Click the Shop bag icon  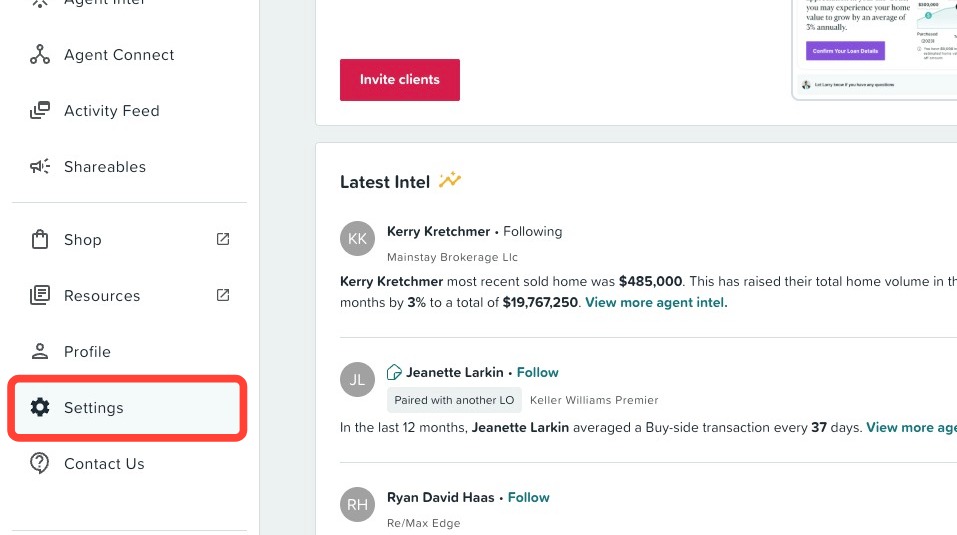40,239
